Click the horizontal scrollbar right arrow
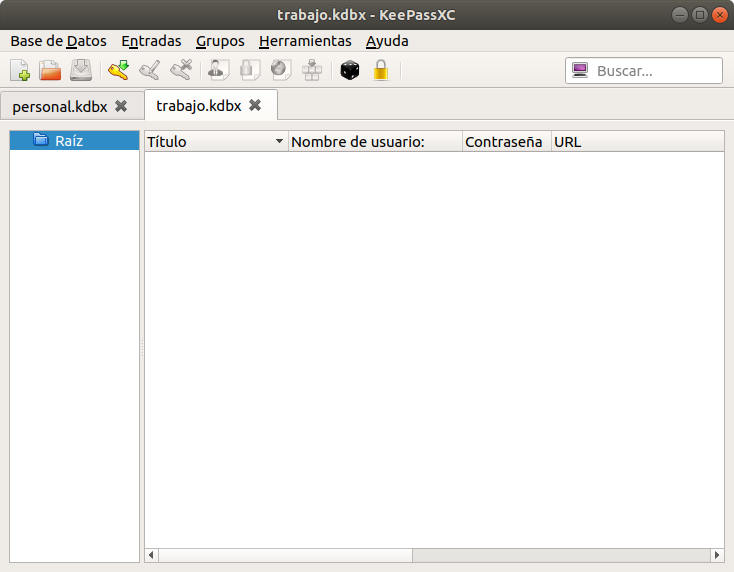 click(716, 555)
